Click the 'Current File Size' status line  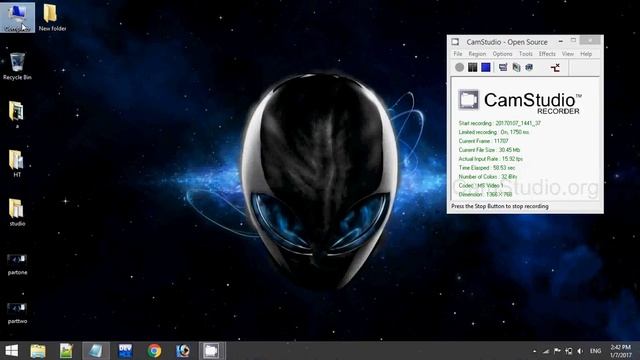pyautogui.click(x=489, y=150)
